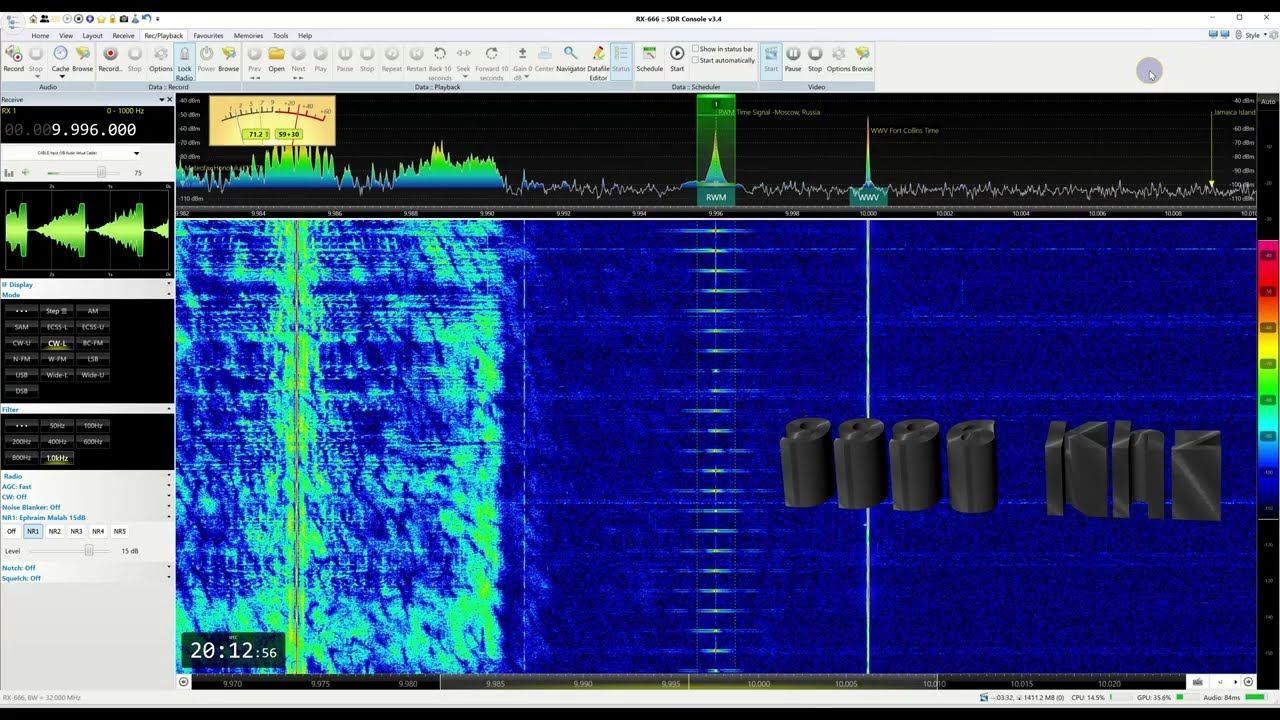1280x720 pixels.
Task: Choose the 400Hz filter bandwidth button
Action: 57,442
